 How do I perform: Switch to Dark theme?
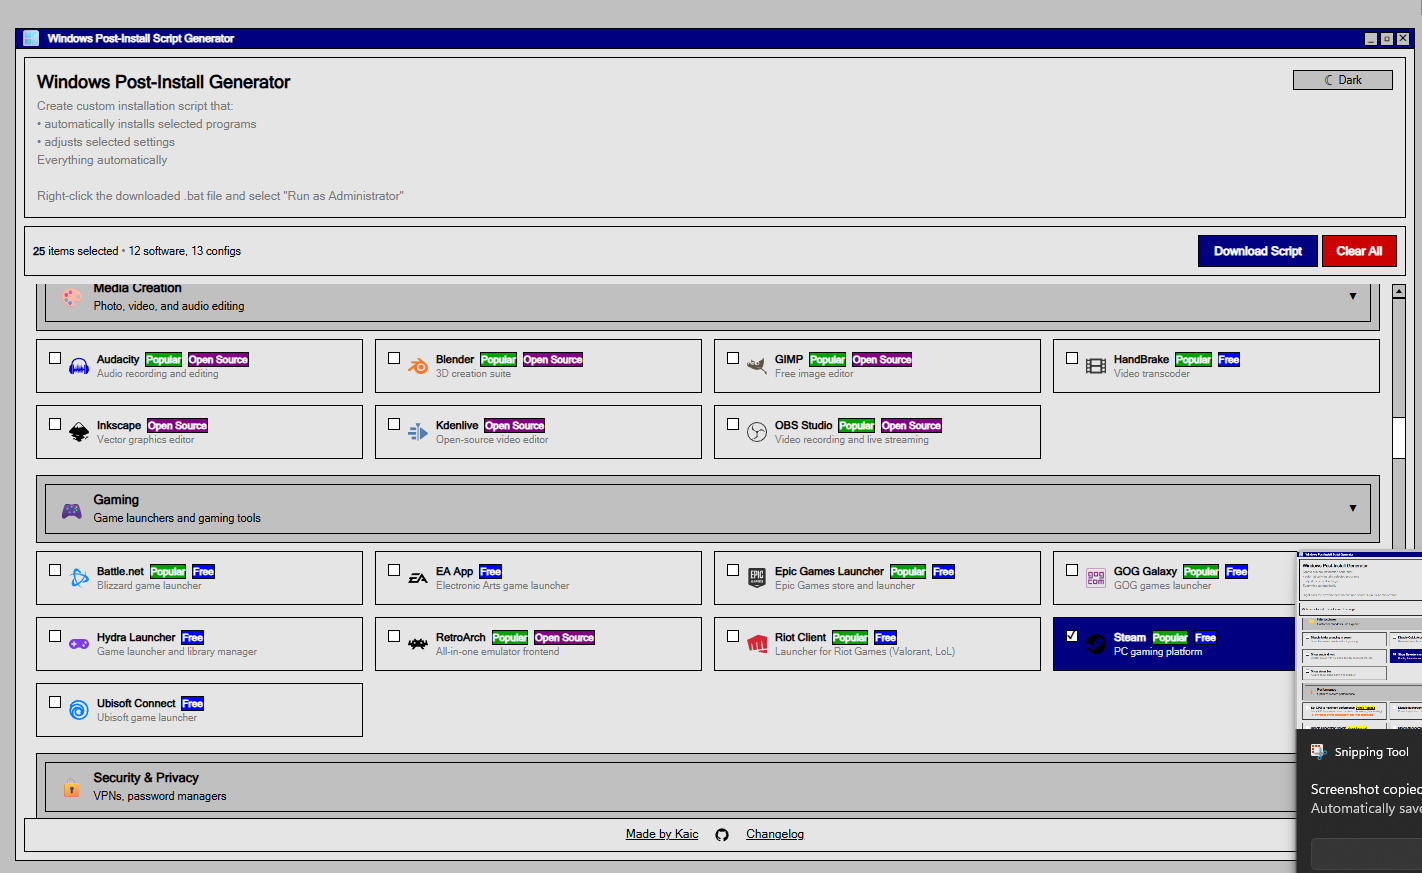point(1343,80)
